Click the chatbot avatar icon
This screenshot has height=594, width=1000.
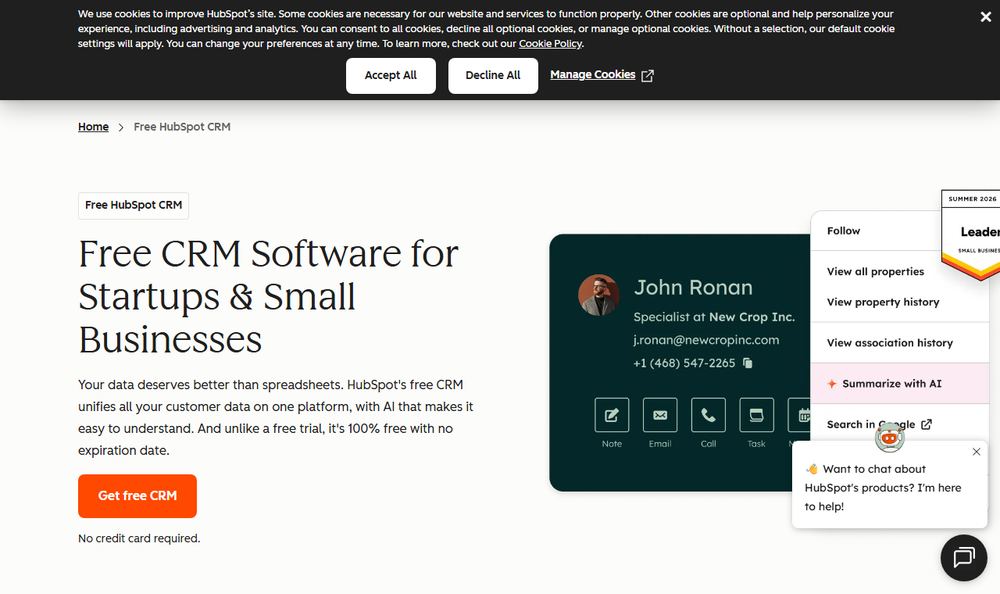tap(890, 437)
